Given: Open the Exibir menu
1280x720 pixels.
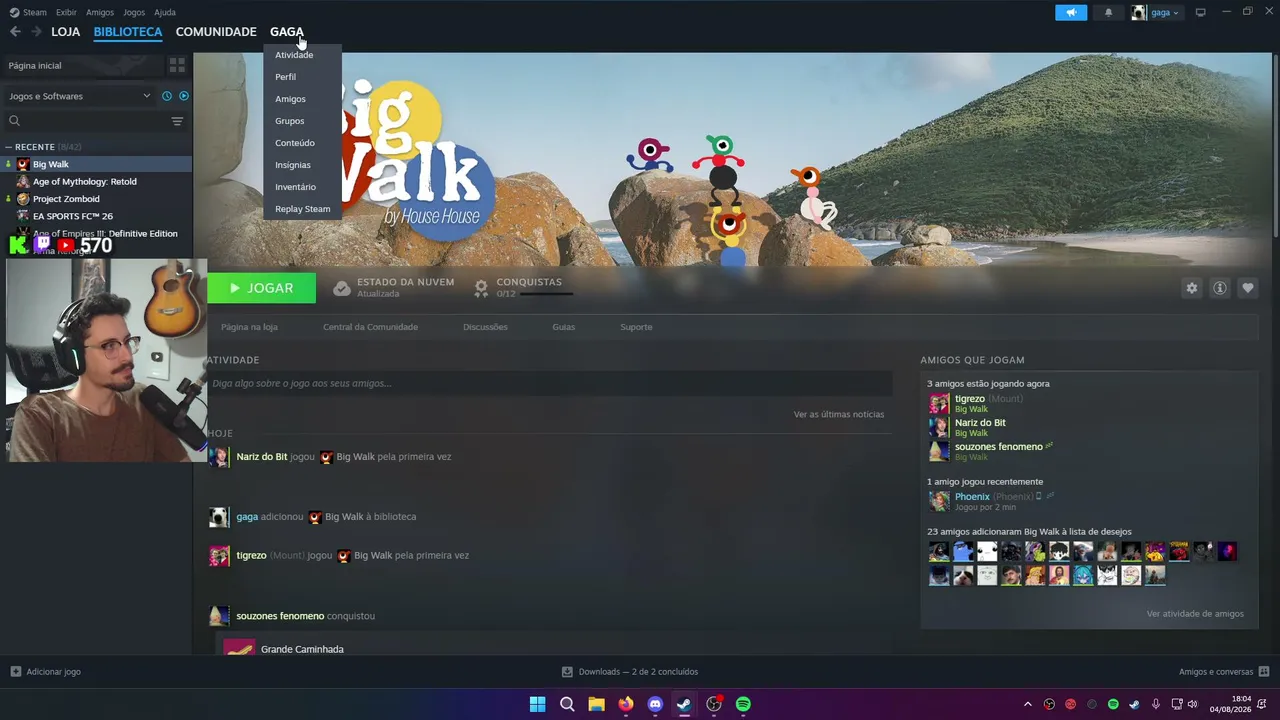Looking at the screenshot, I should click(x=66, y=12).
